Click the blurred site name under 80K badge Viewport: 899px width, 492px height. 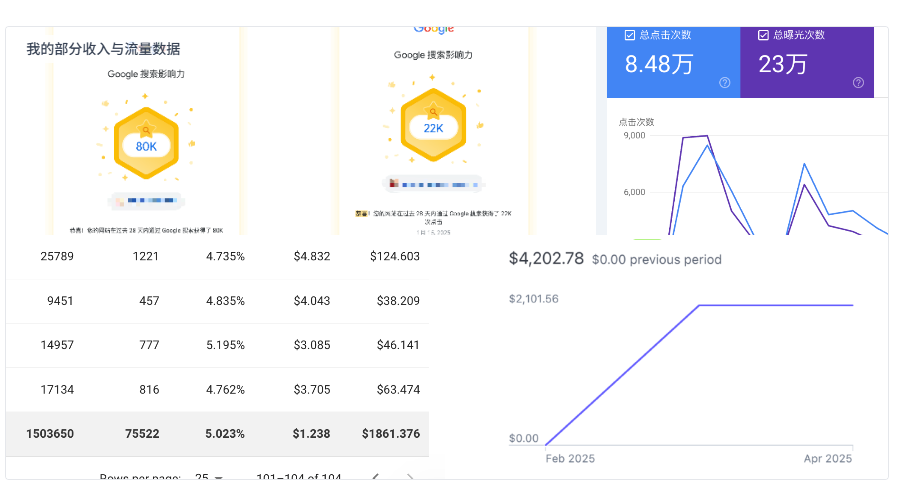click(x=146, y=201)
